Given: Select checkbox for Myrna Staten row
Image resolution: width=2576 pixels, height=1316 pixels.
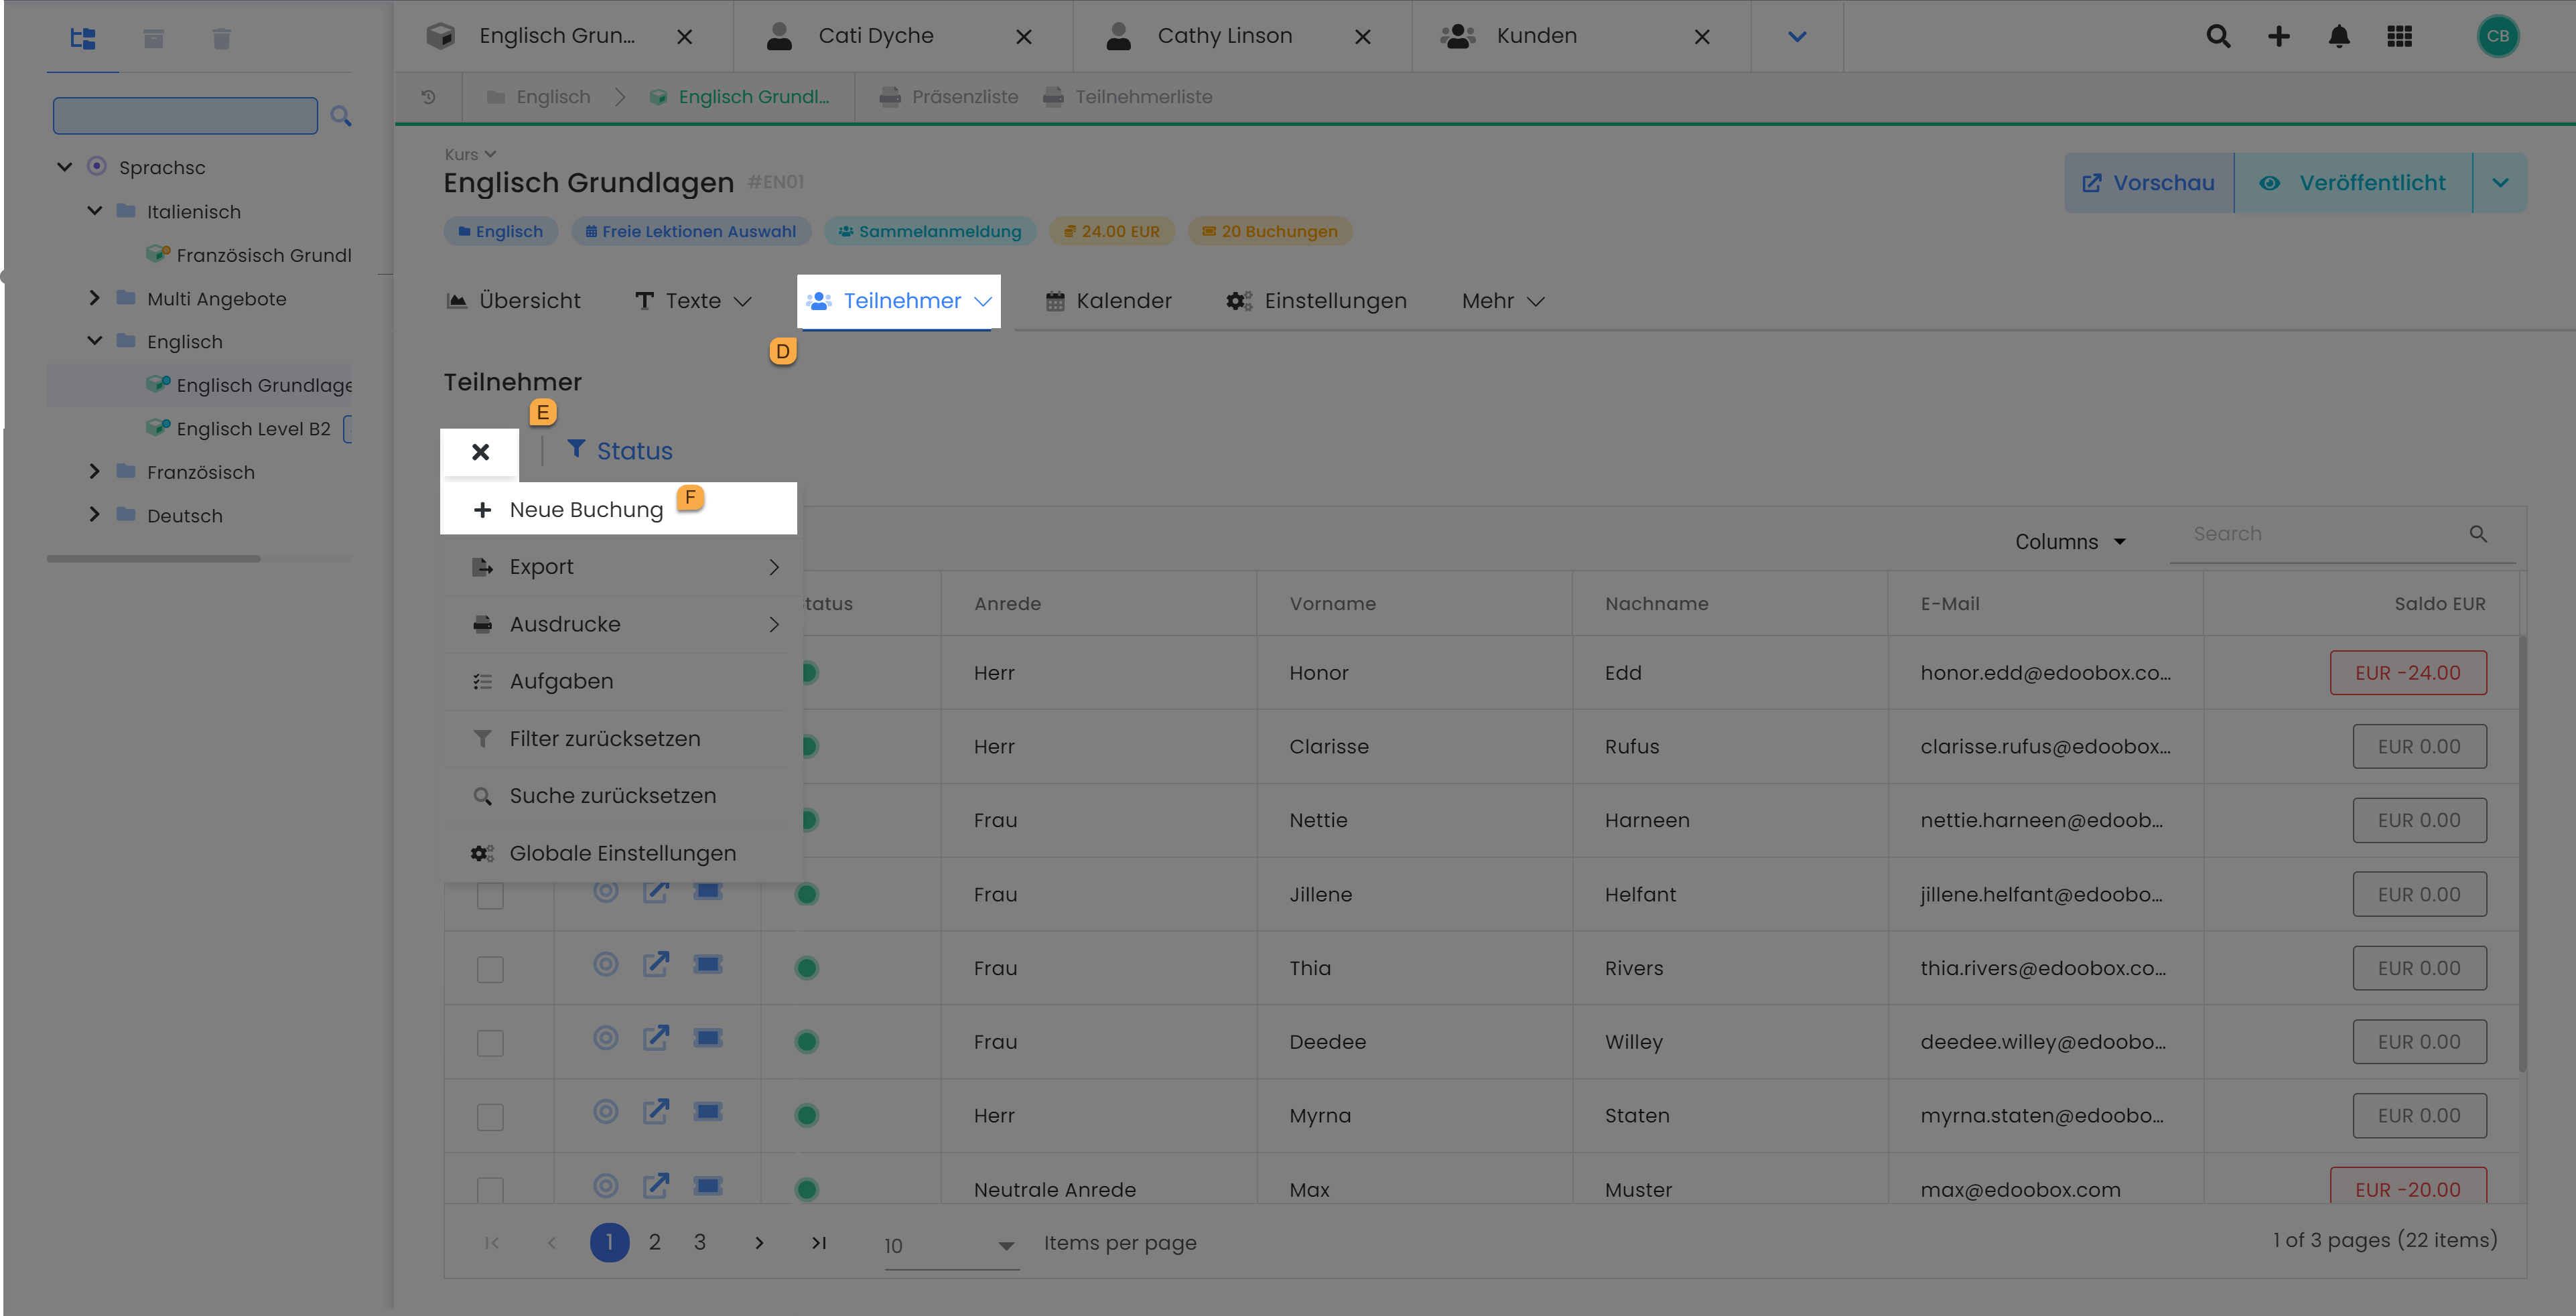Looking at the screenshot, I should pyautogui.click(x=490, y=1117).
